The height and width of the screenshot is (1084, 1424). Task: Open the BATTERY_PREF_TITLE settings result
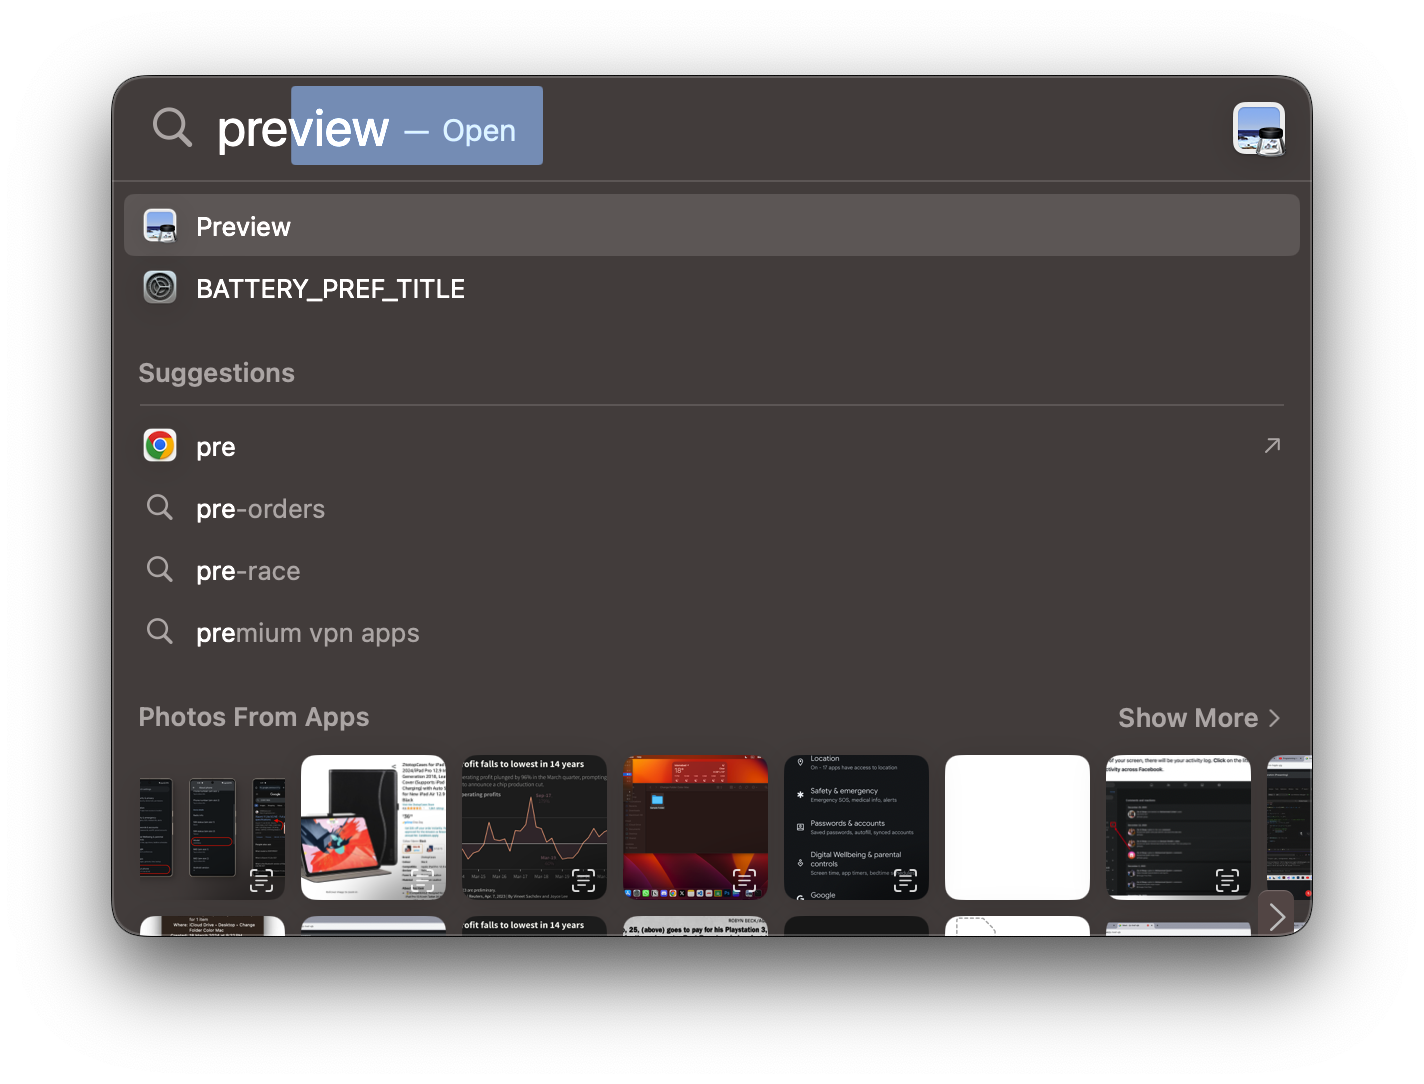coord(712,288)
